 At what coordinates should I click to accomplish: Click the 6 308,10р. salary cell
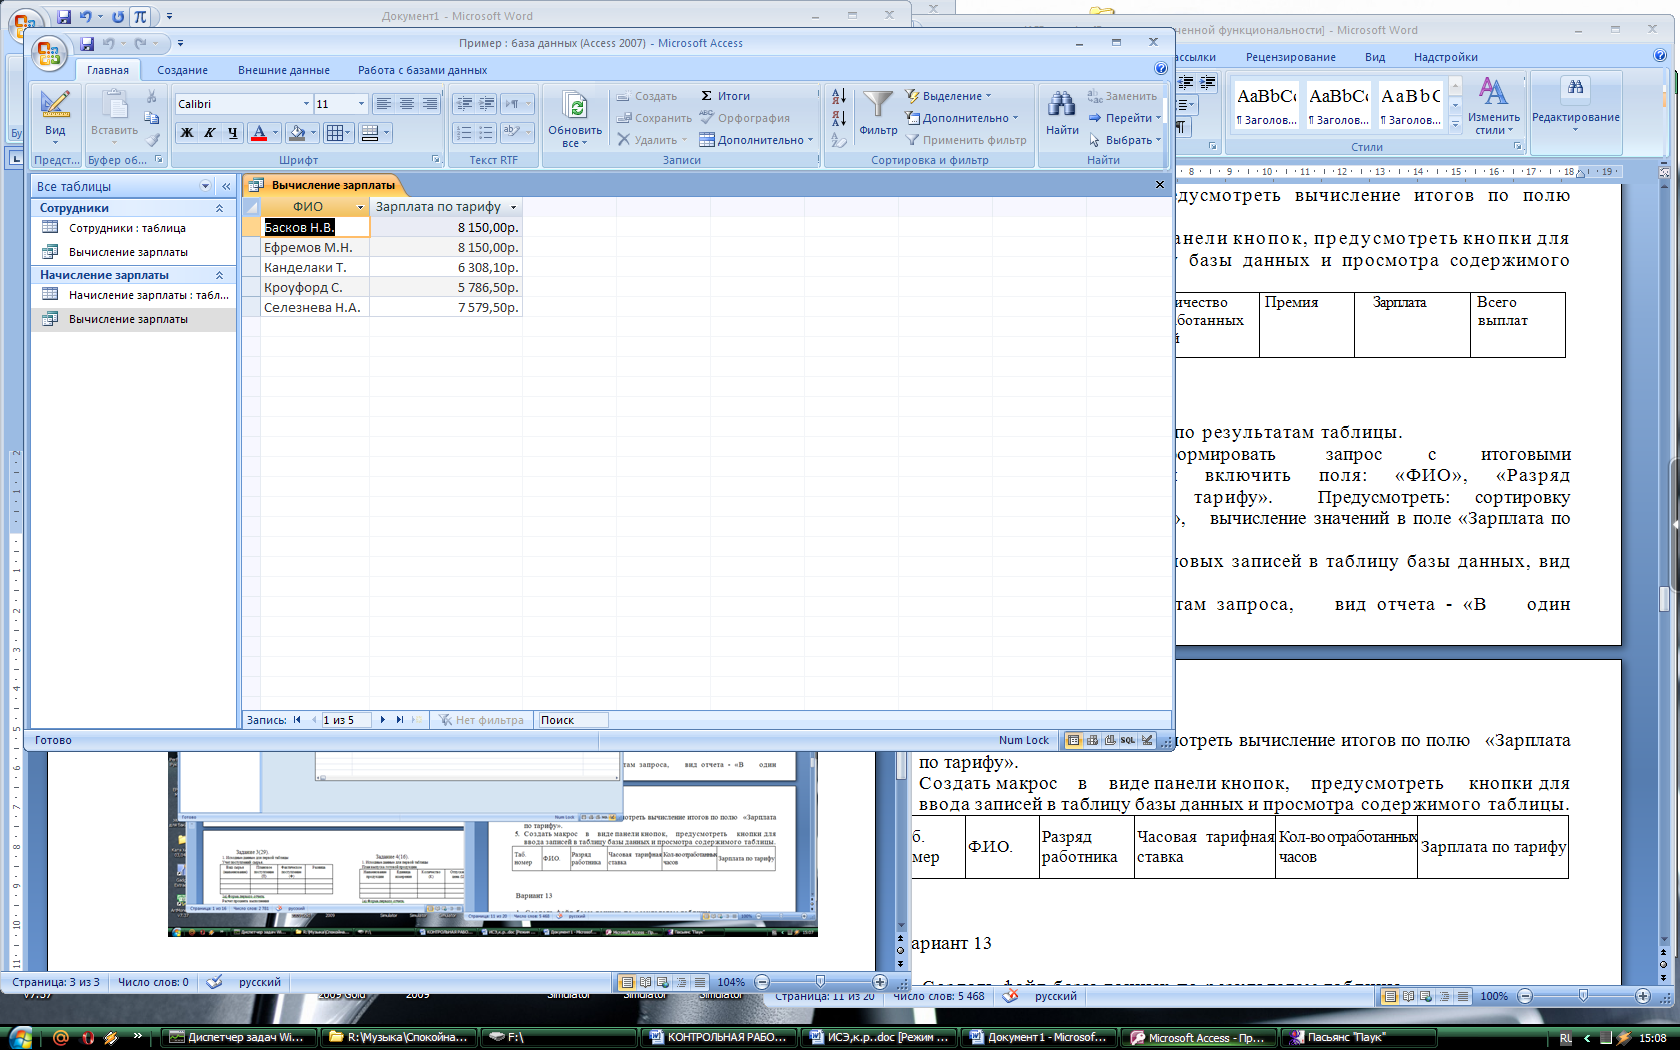[446, 267]
